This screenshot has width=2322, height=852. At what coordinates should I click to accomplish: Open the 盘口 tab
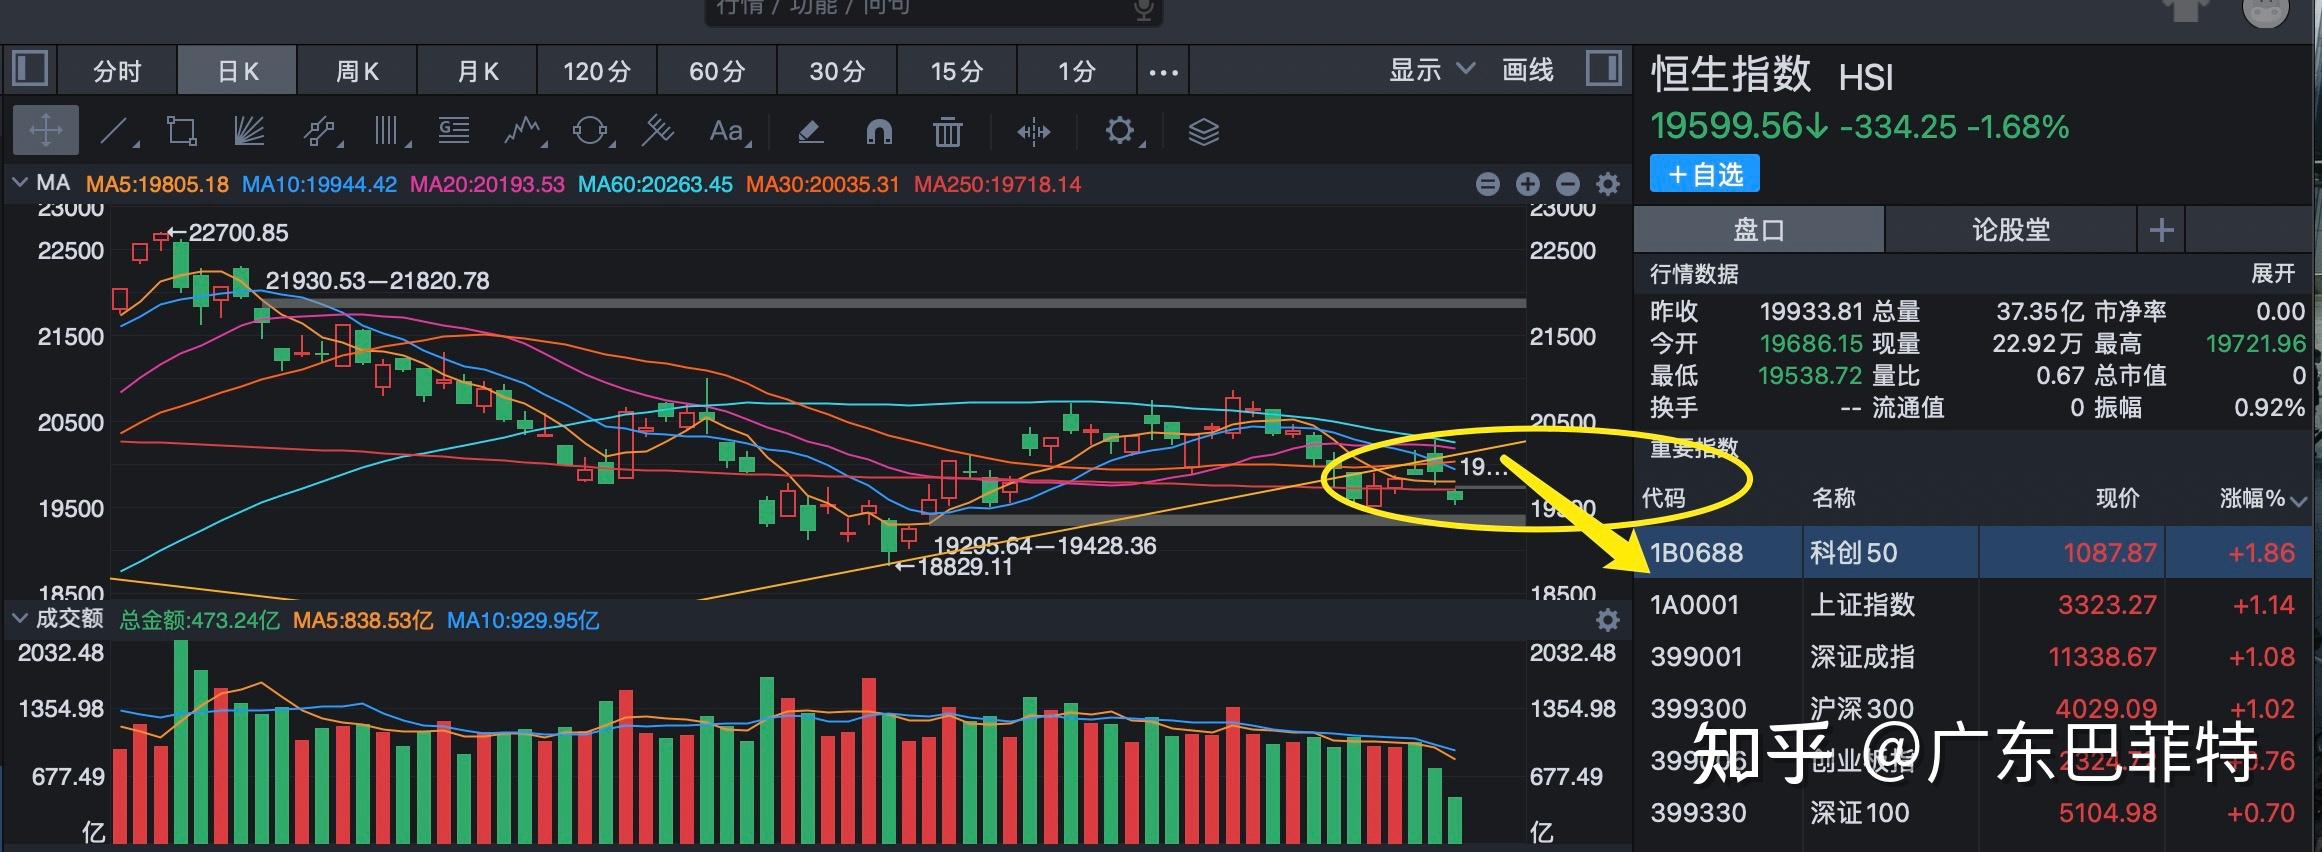pos(1759,231)
